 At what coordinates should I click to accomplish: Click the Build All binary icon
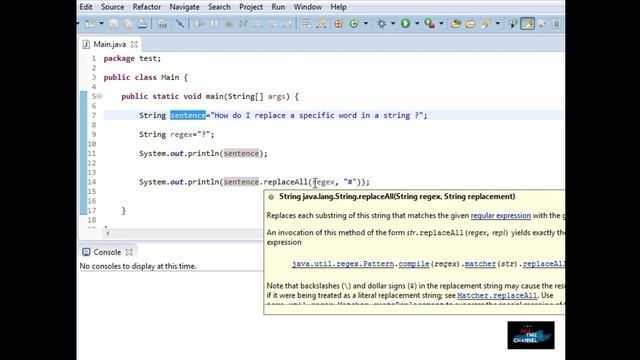(162, 24)
